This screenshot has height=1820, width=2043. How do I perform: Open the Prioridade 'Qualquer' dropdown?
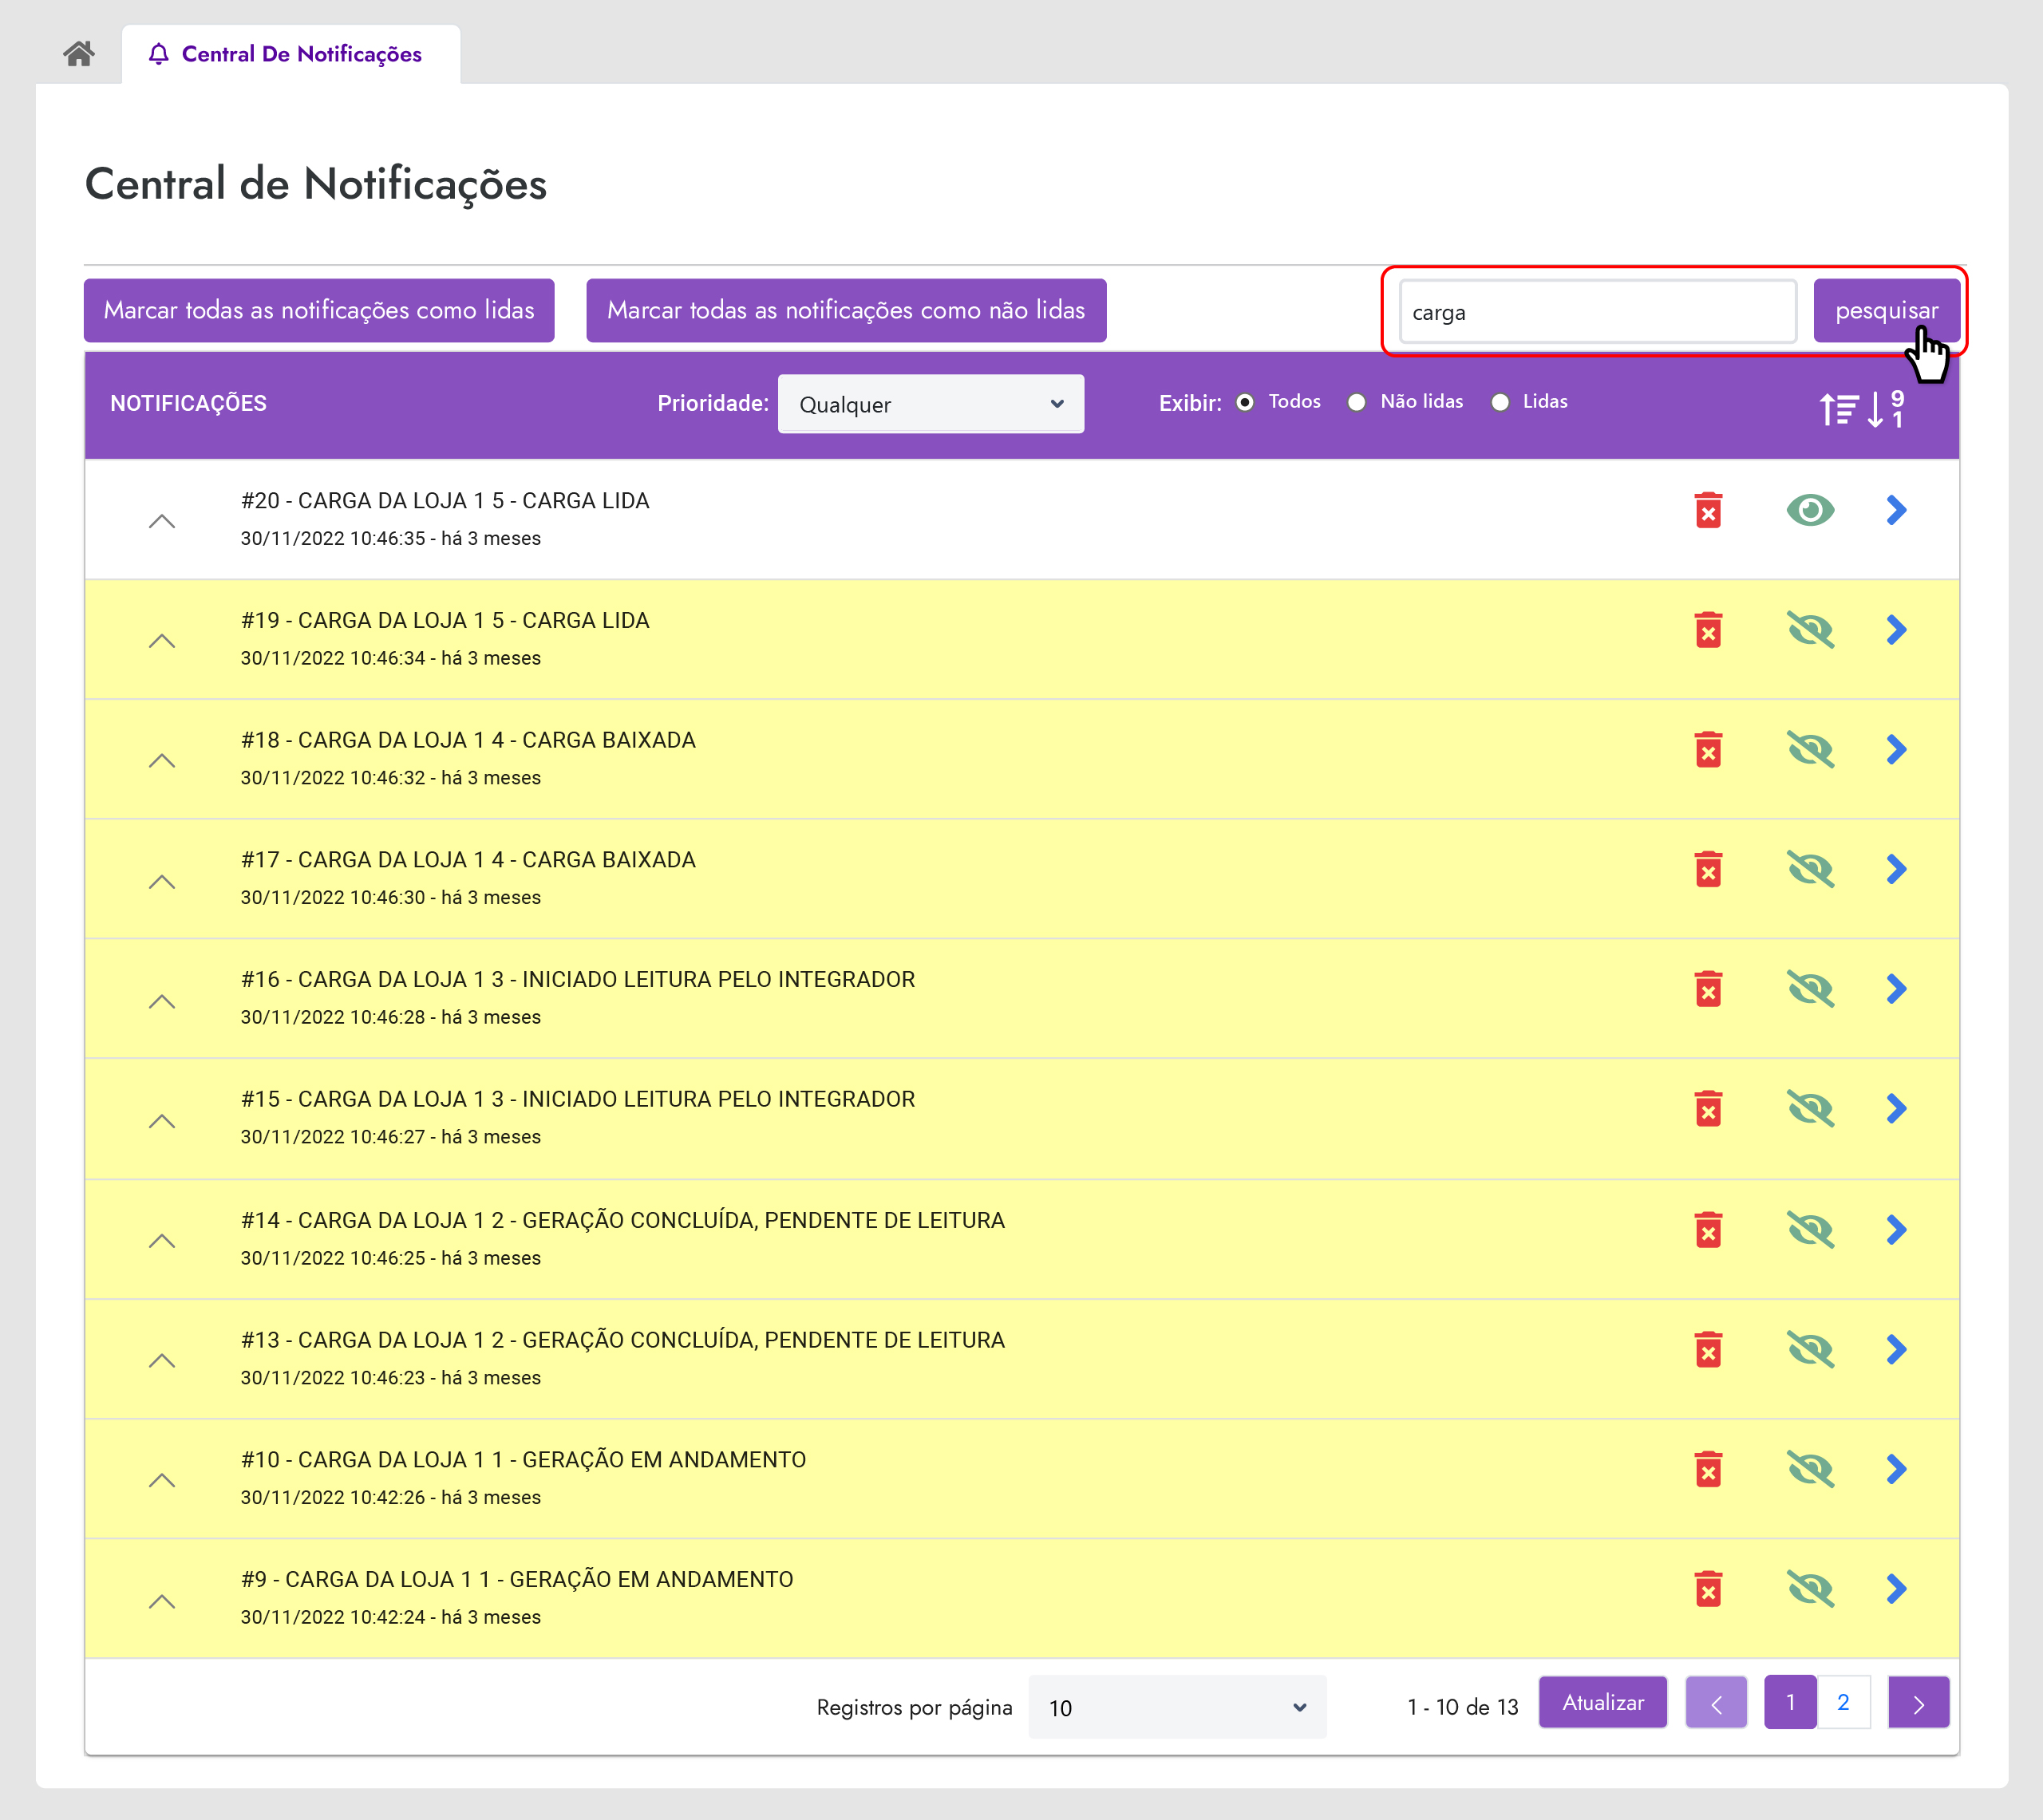point(930,404)
